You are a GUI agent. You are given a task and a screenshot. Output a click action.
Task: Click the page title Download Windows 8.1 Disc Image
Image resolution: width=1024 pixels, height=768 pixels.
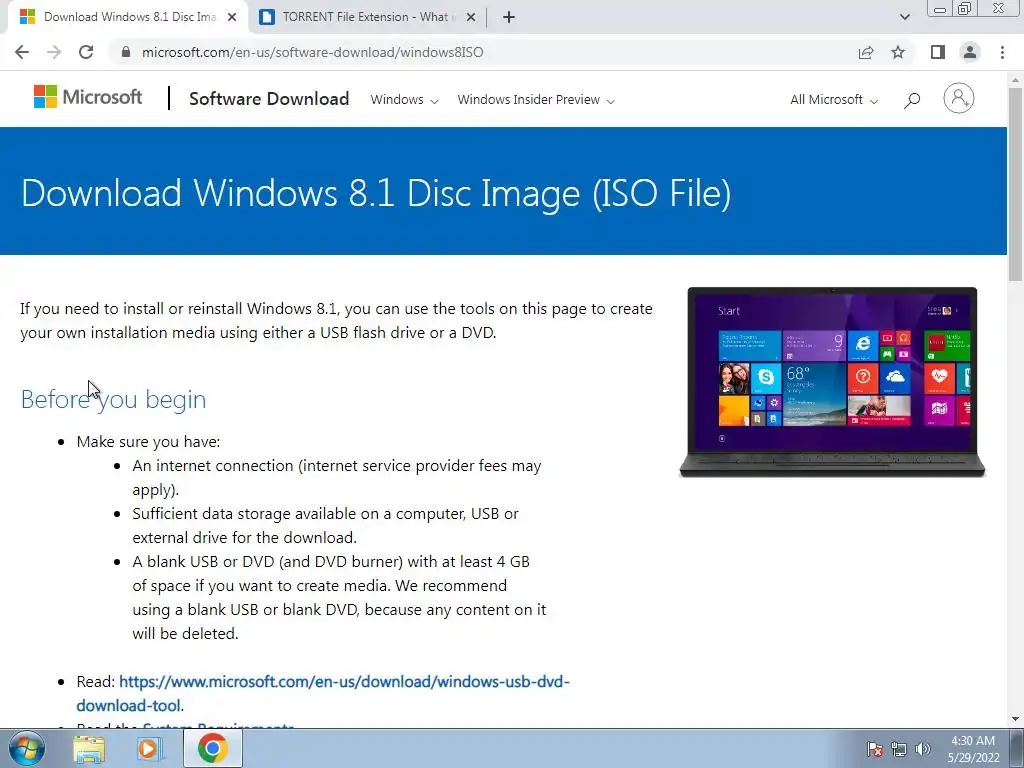click(376, 193)
